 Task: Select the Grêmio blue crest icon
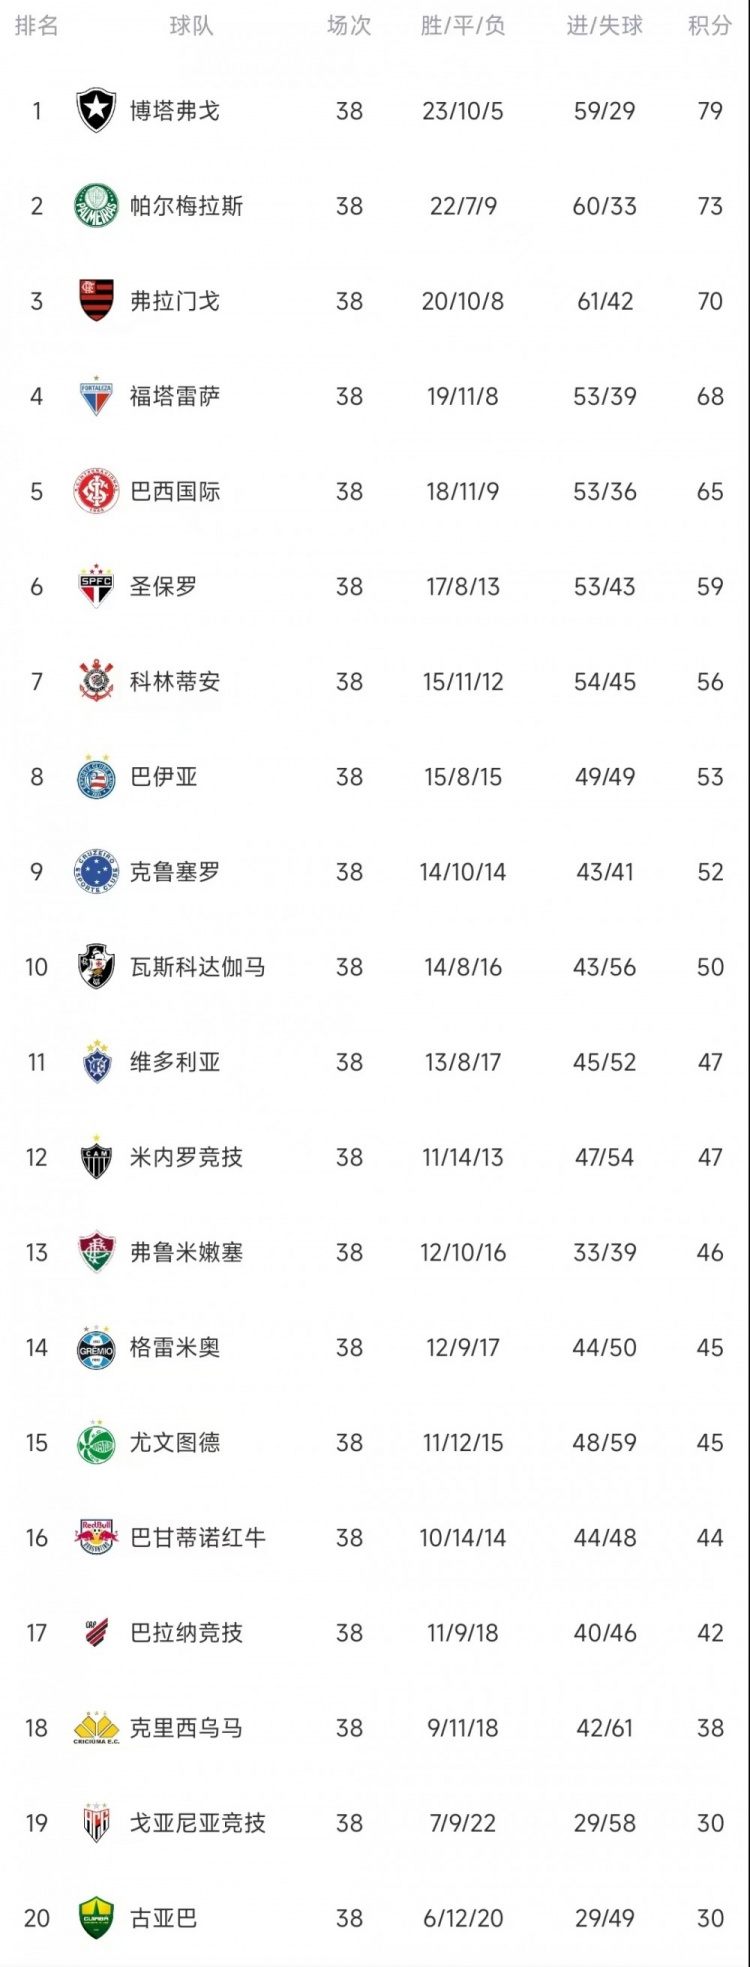[x=96, y=1348]
